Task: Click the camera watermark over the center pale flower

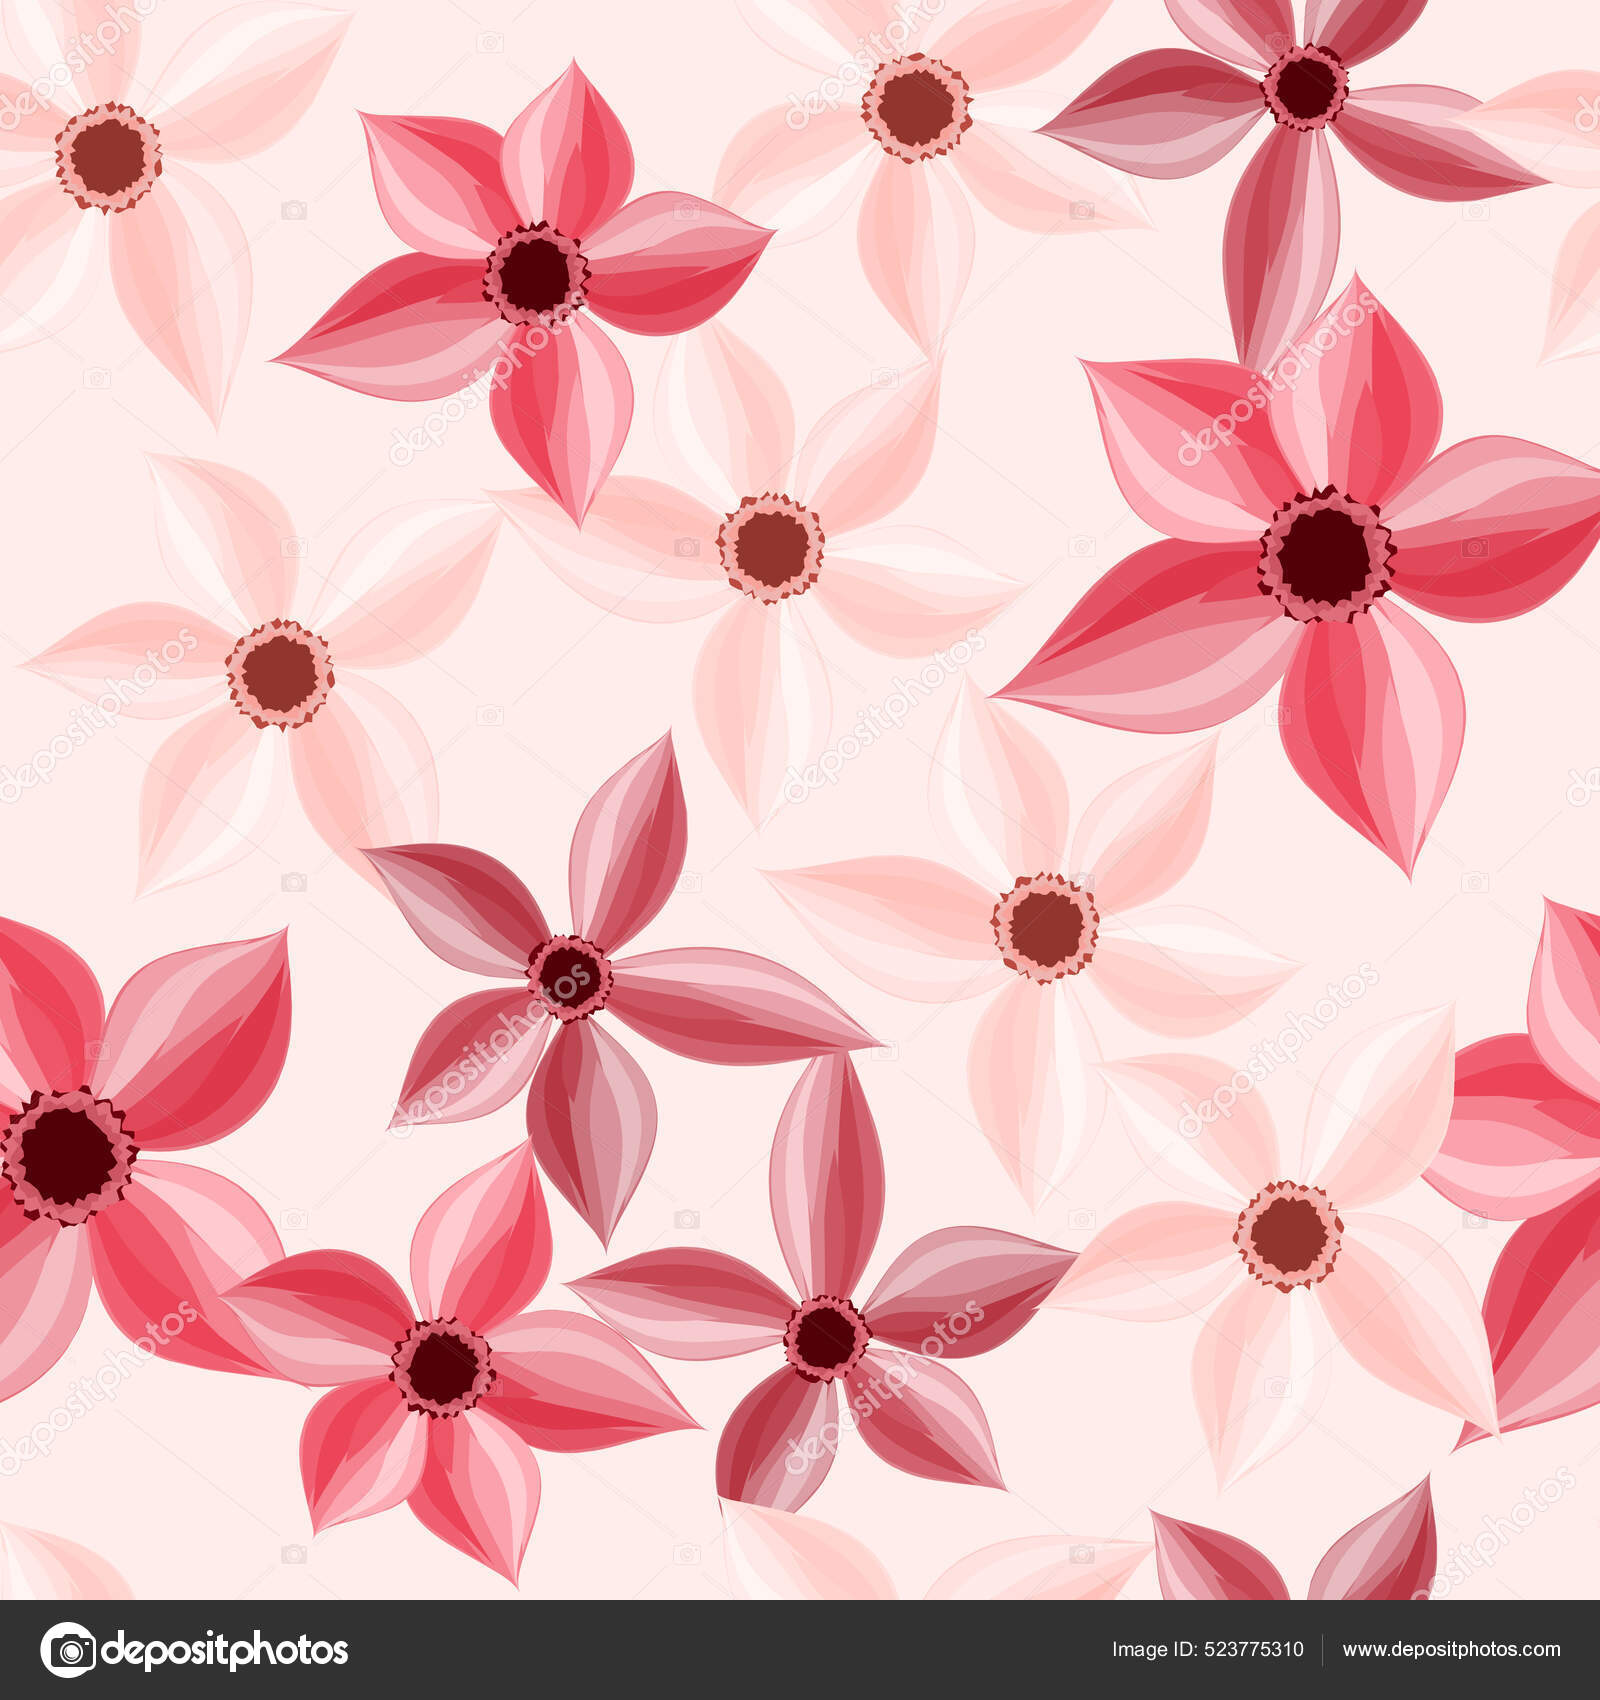Action: click(x=687, y=545)
